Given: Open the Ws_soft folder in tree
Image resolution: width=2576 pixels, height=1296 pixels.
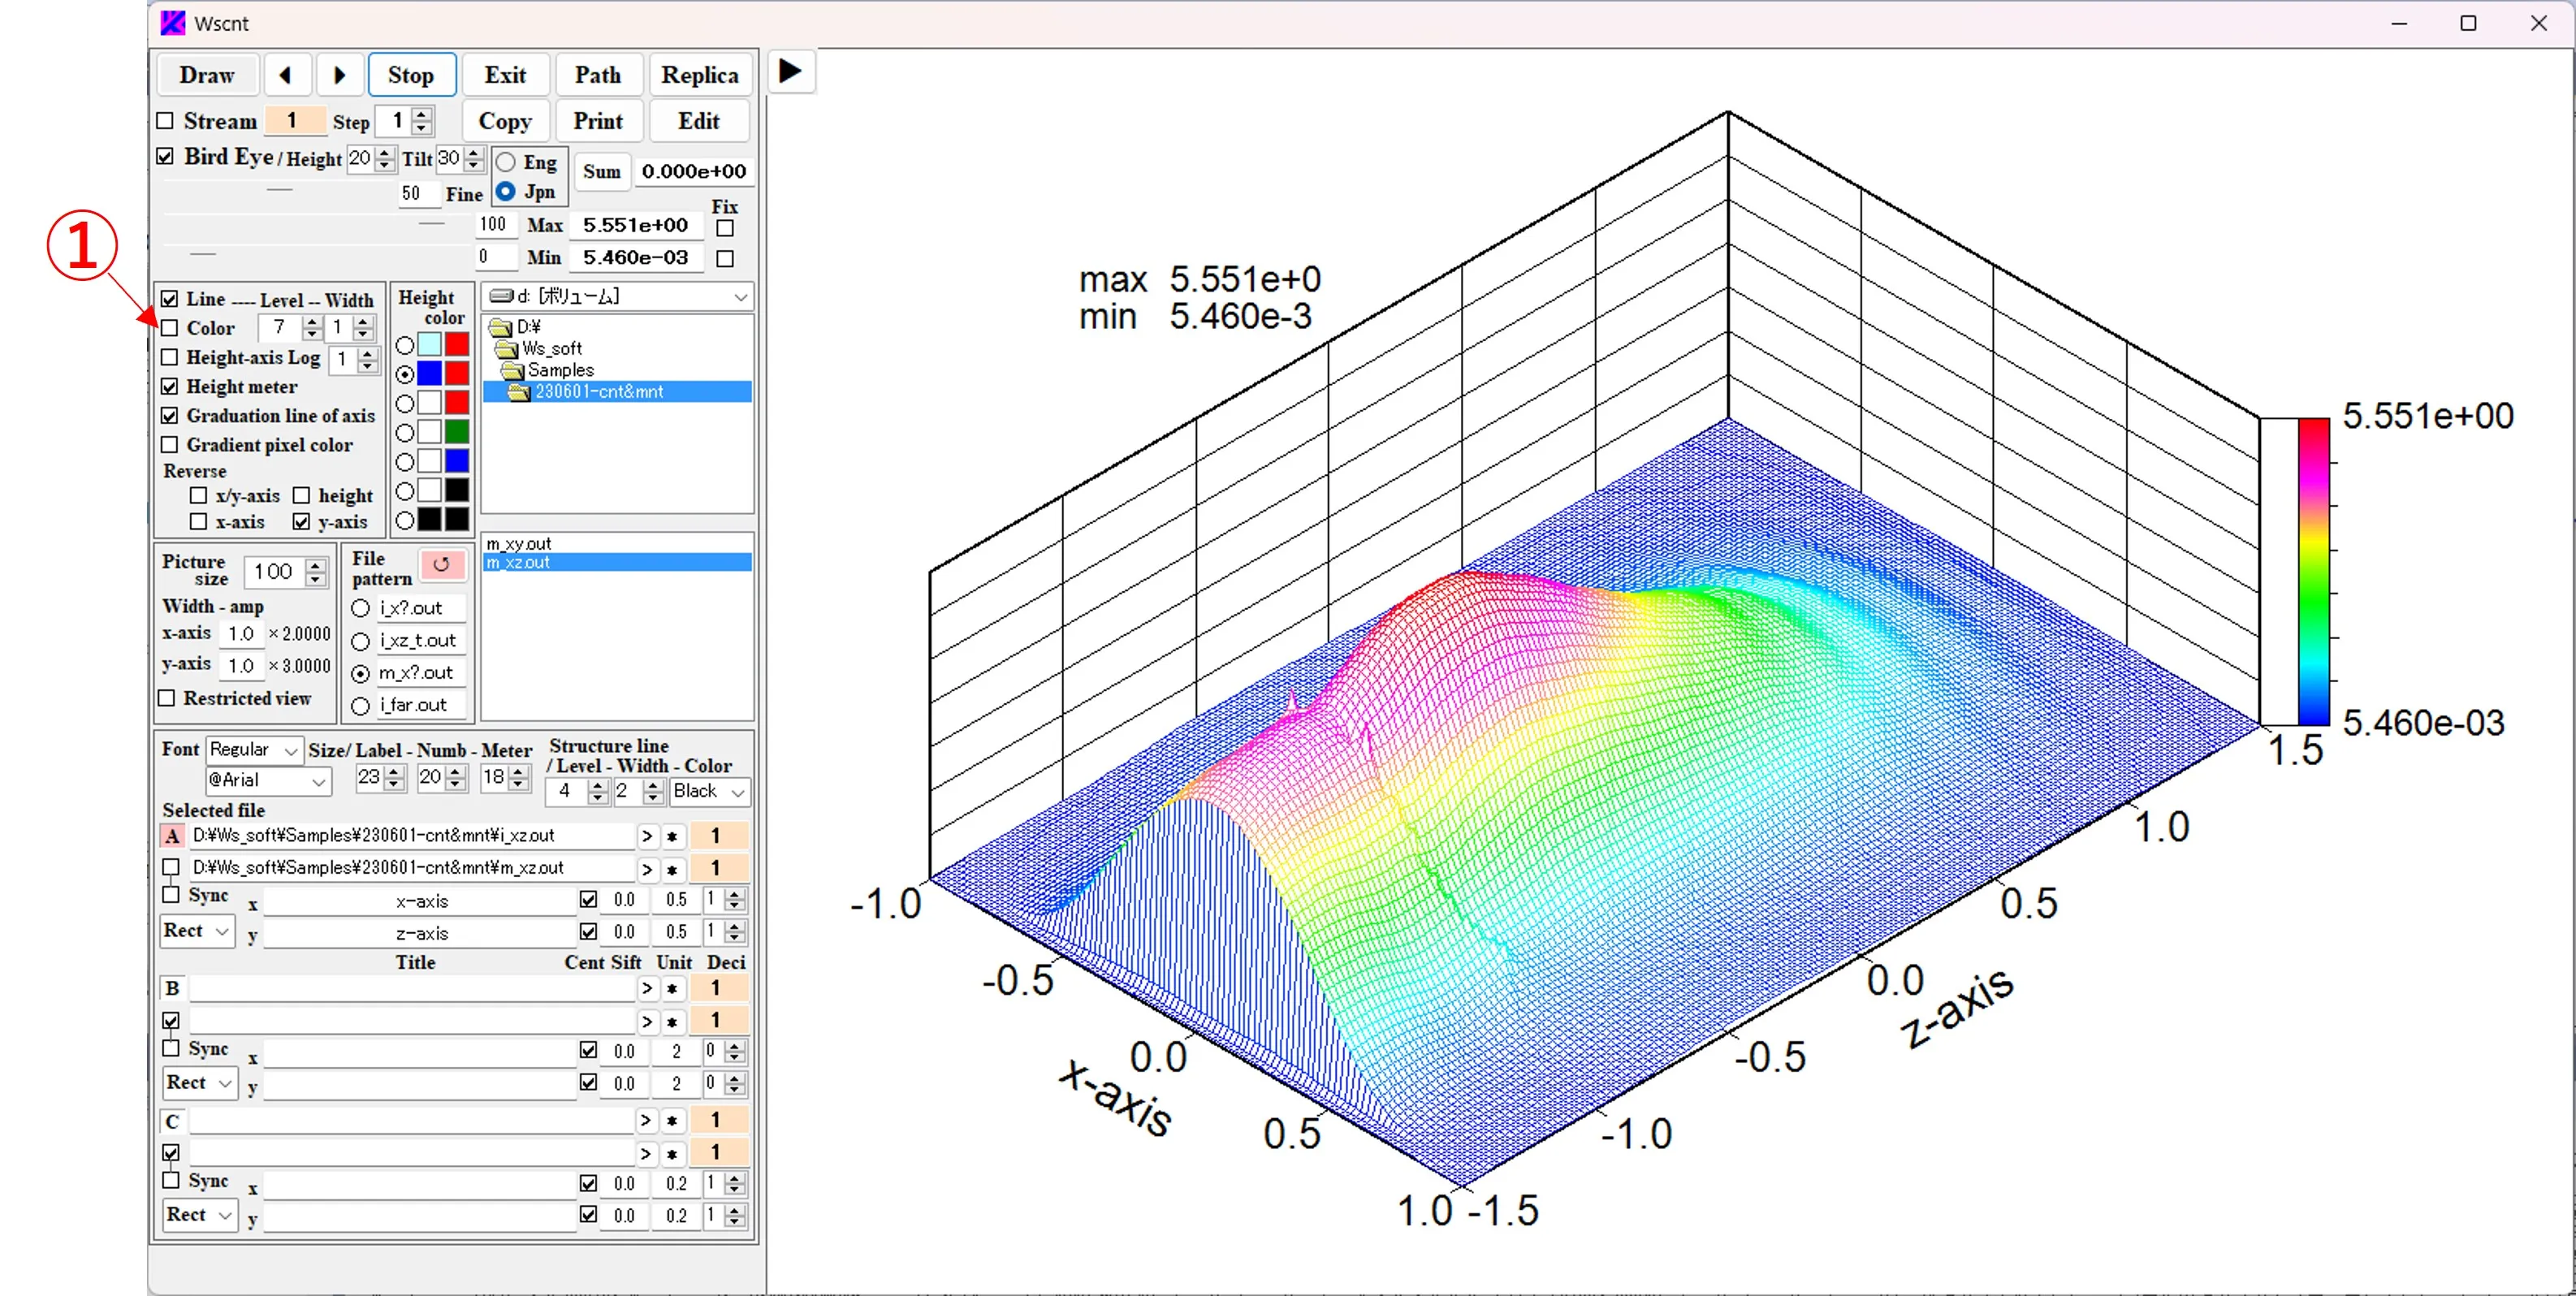Looking at the screenshot, I should pyautogui.click(x=551, y=348).
